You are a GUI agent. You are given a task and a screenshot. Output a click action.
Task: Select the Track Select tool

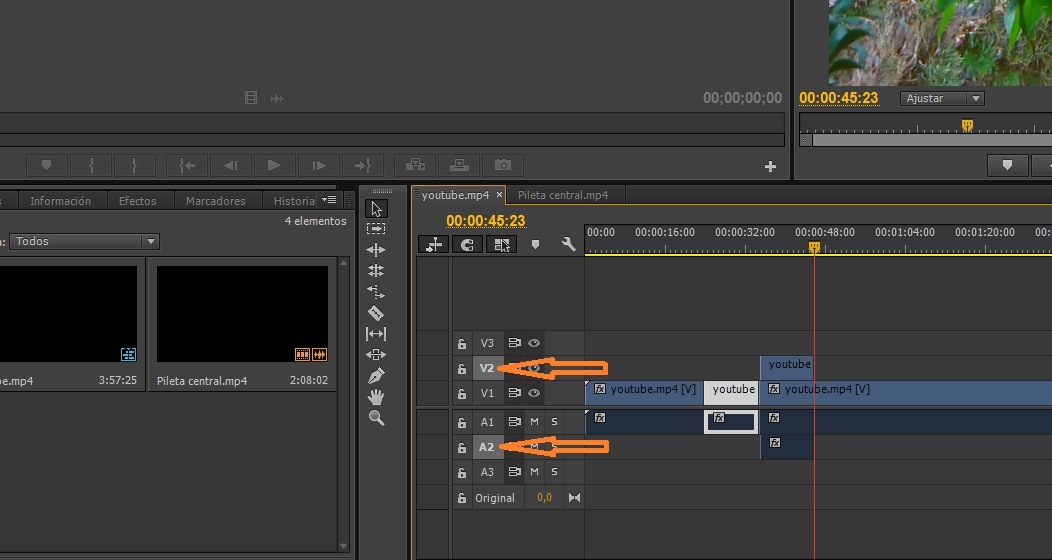pyautogui.click(x=376, y=229)
